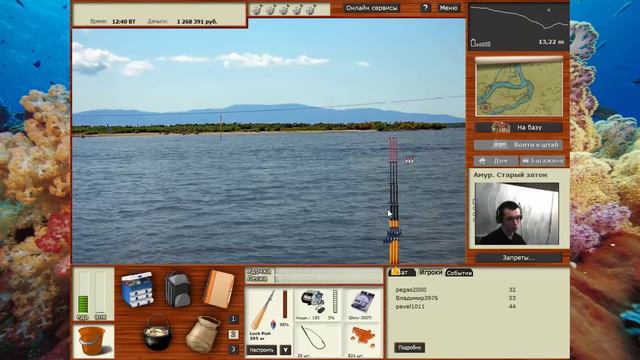Switch to the chat tab
This screenshot has width=640, height=360.
(x=402, y=272)
